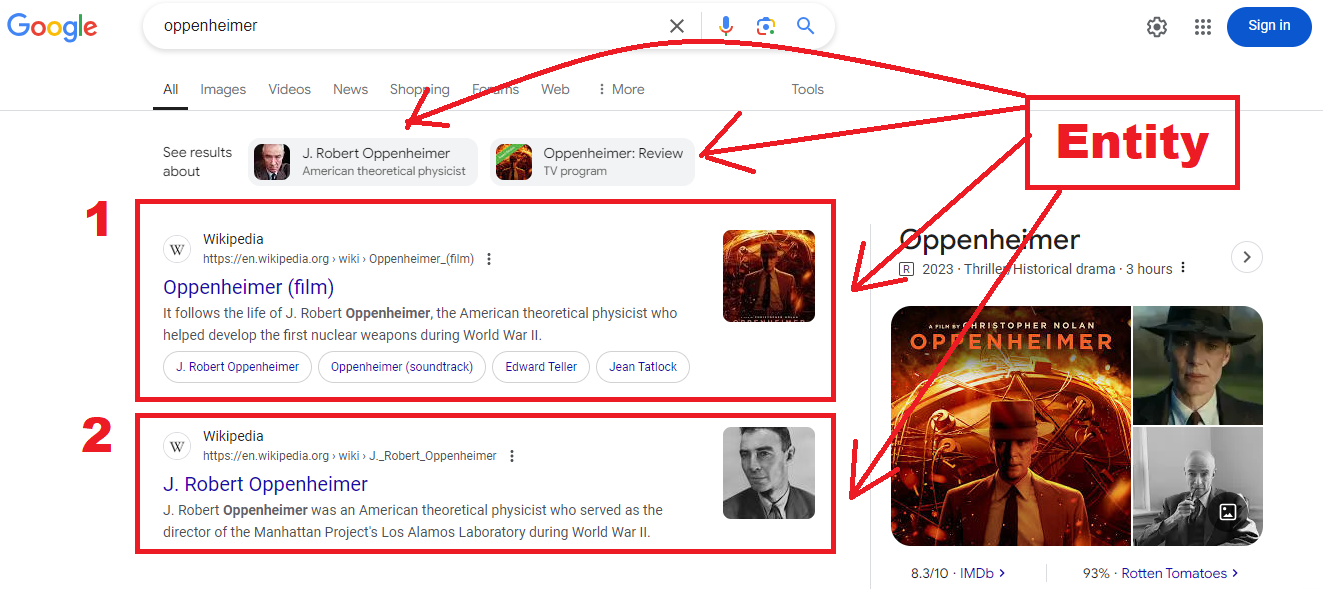Open the 8.3/10 IMDb rating link

pos(958,573)
